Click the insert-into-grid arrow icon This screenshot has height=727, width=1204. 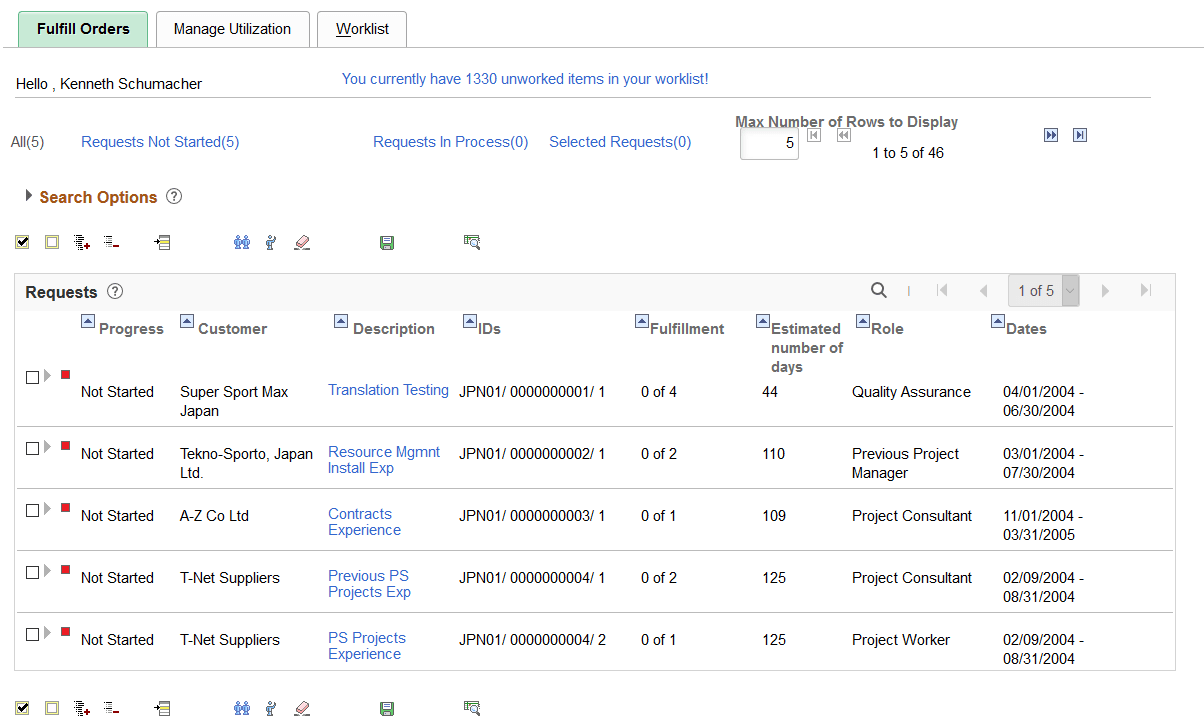[162, 242]
